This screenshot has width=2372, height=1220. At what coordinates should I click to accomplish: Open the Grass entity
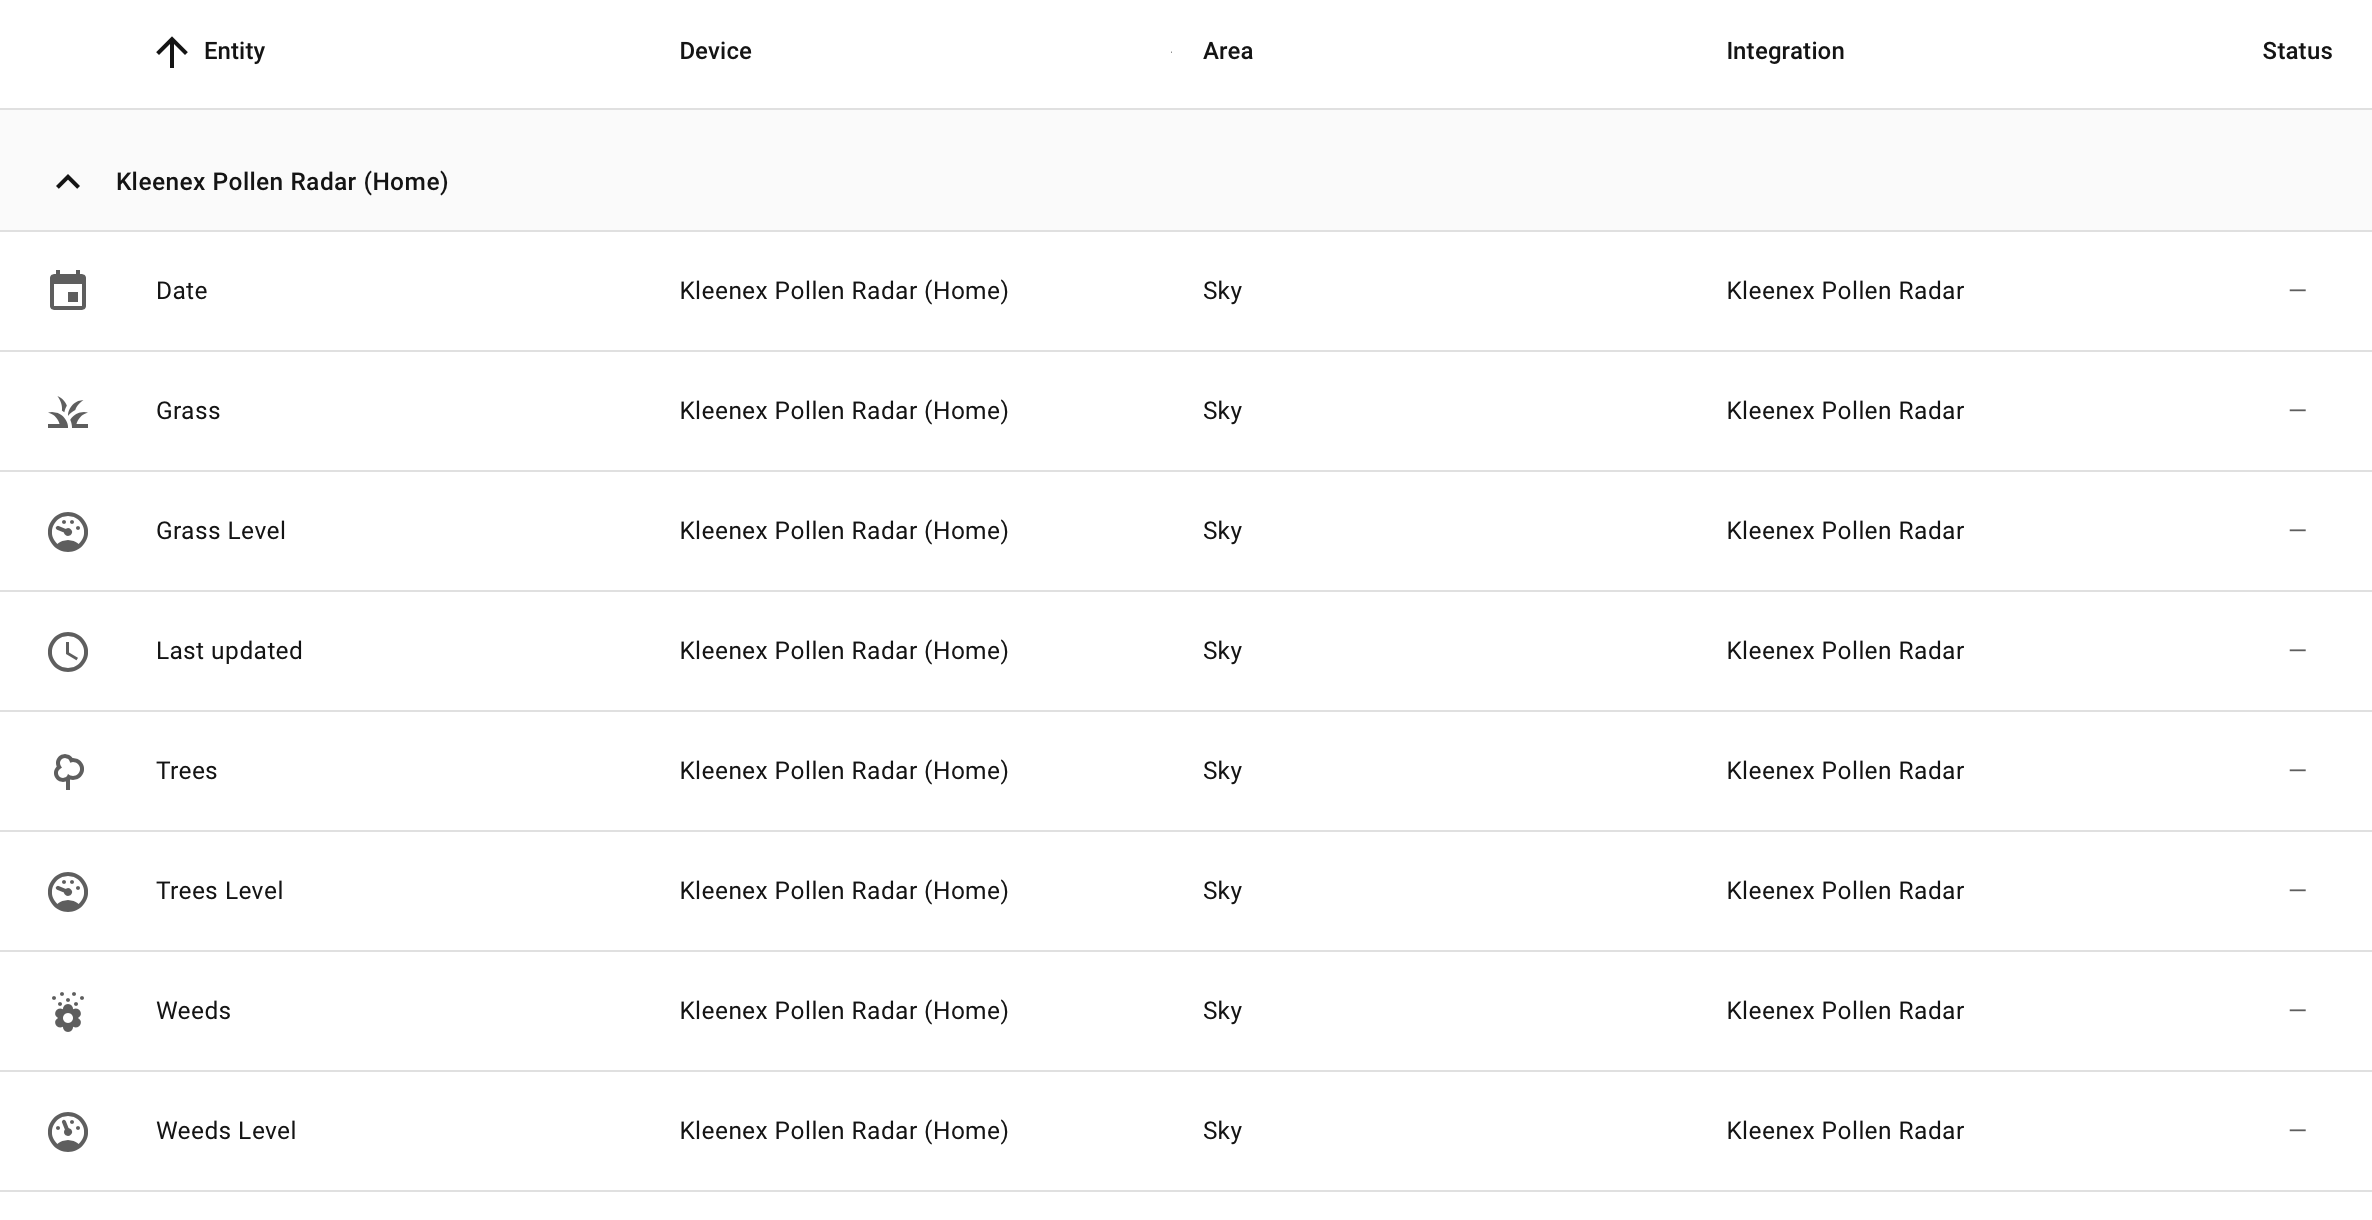tap(188, 411)
